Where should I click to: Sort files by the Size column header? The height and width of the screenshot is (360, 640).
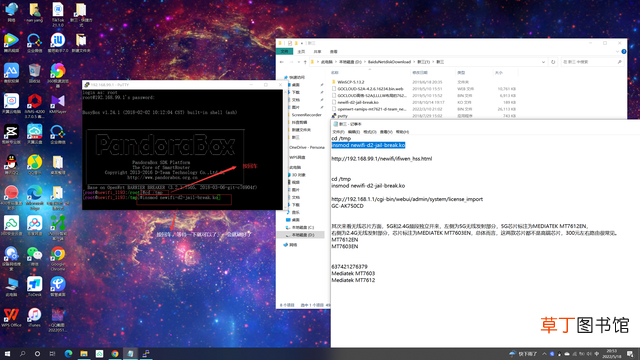pos(498,73)
